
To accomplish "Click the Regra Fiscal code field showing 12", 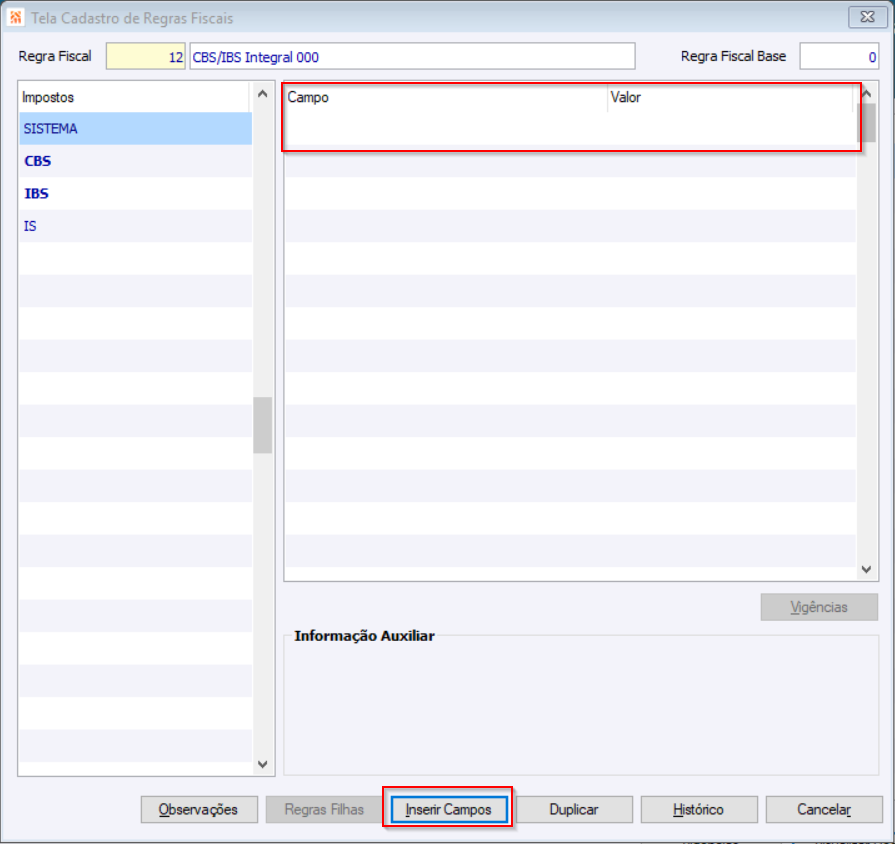I will pos(146,56).
